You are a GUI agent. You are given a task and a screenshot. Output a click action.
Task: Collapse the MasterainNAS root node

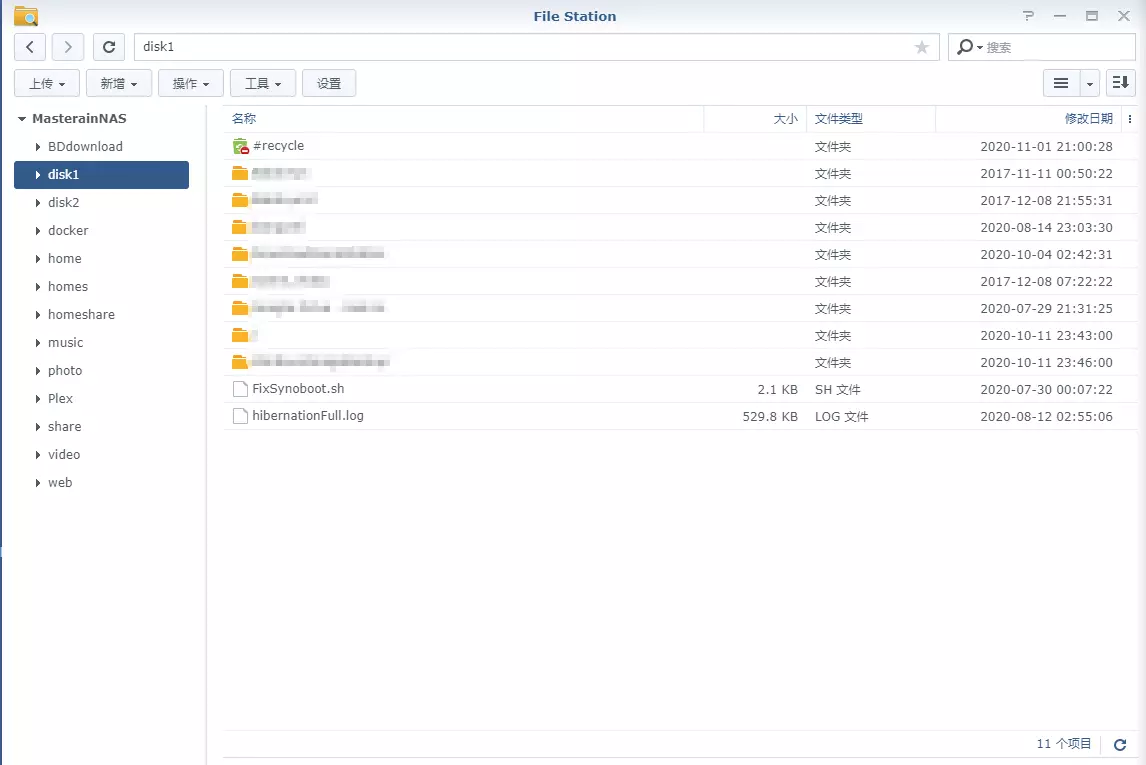[21, 119]
